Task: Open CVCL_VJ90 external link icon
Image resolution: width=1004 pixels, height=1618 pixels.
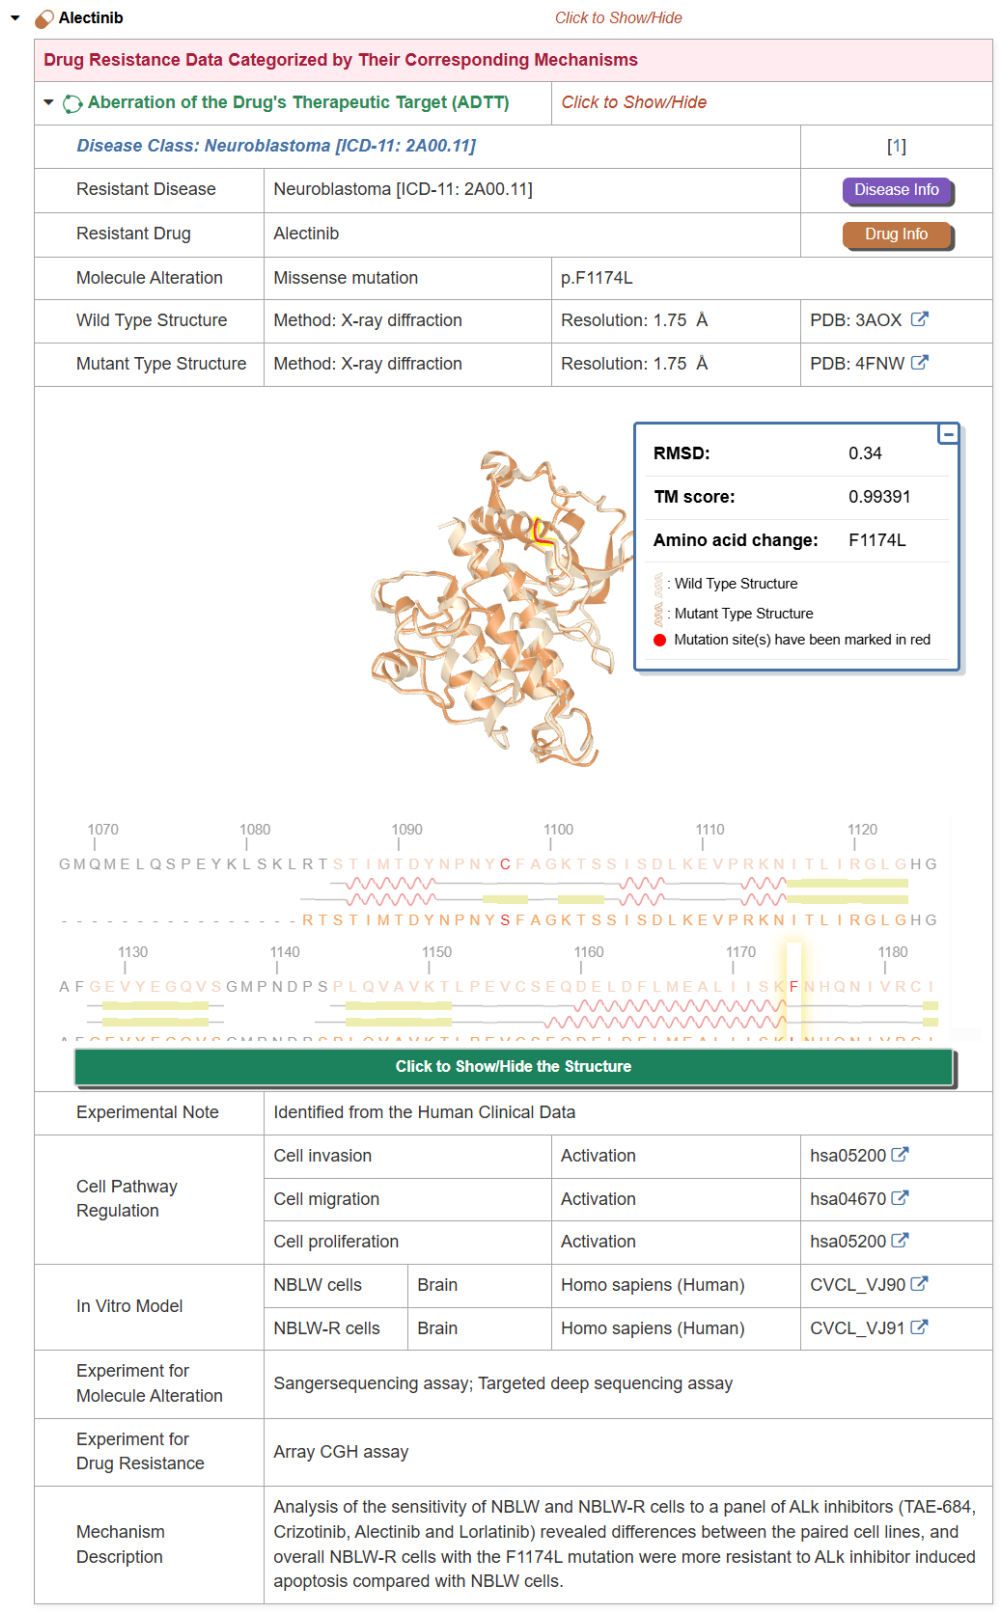Action: (x=919, y=1283)
